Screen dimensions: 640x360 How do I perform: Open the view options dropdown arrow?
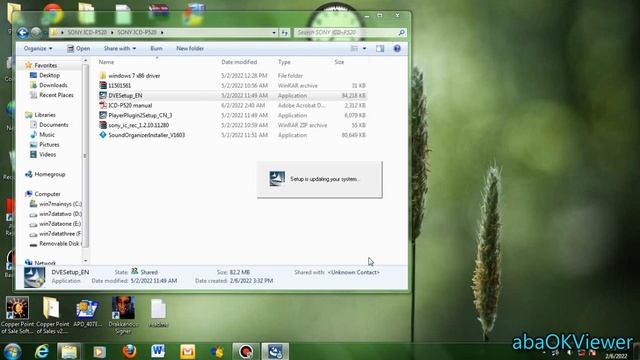pos(364,49)
